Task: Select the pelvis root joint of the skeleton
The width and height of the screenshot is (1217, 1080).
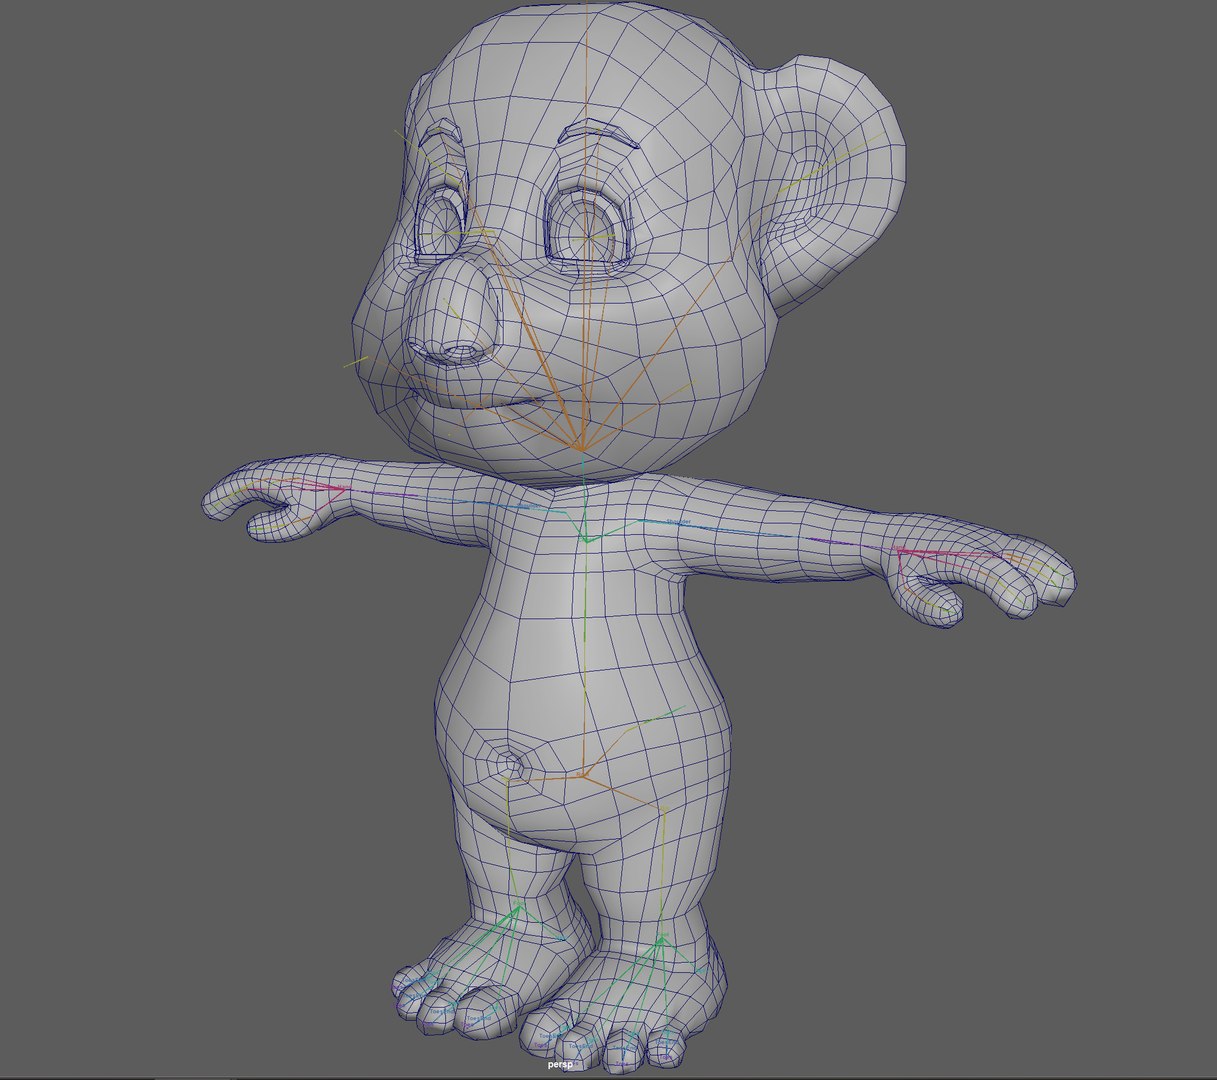Action: point(583,774)
